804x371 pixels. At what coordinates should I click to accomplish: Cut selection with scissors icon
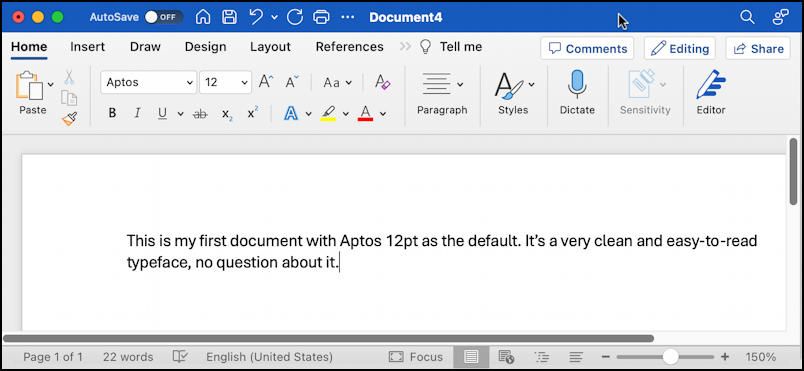pyautogui.click(x=69, y=77)
